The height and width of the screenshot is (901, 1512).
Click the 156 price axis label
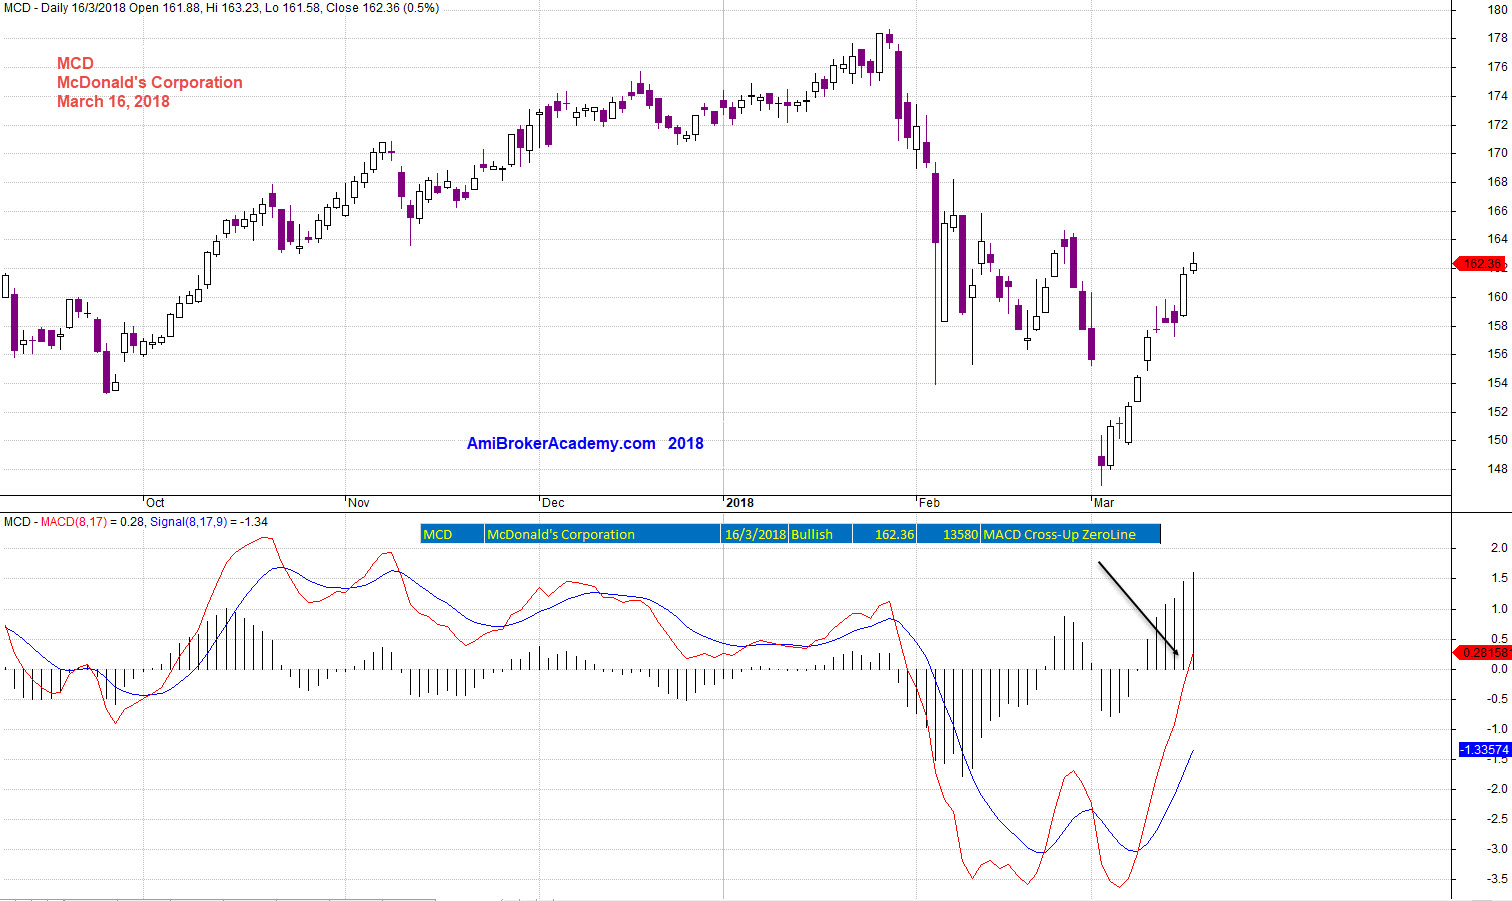click(1497, 354)
